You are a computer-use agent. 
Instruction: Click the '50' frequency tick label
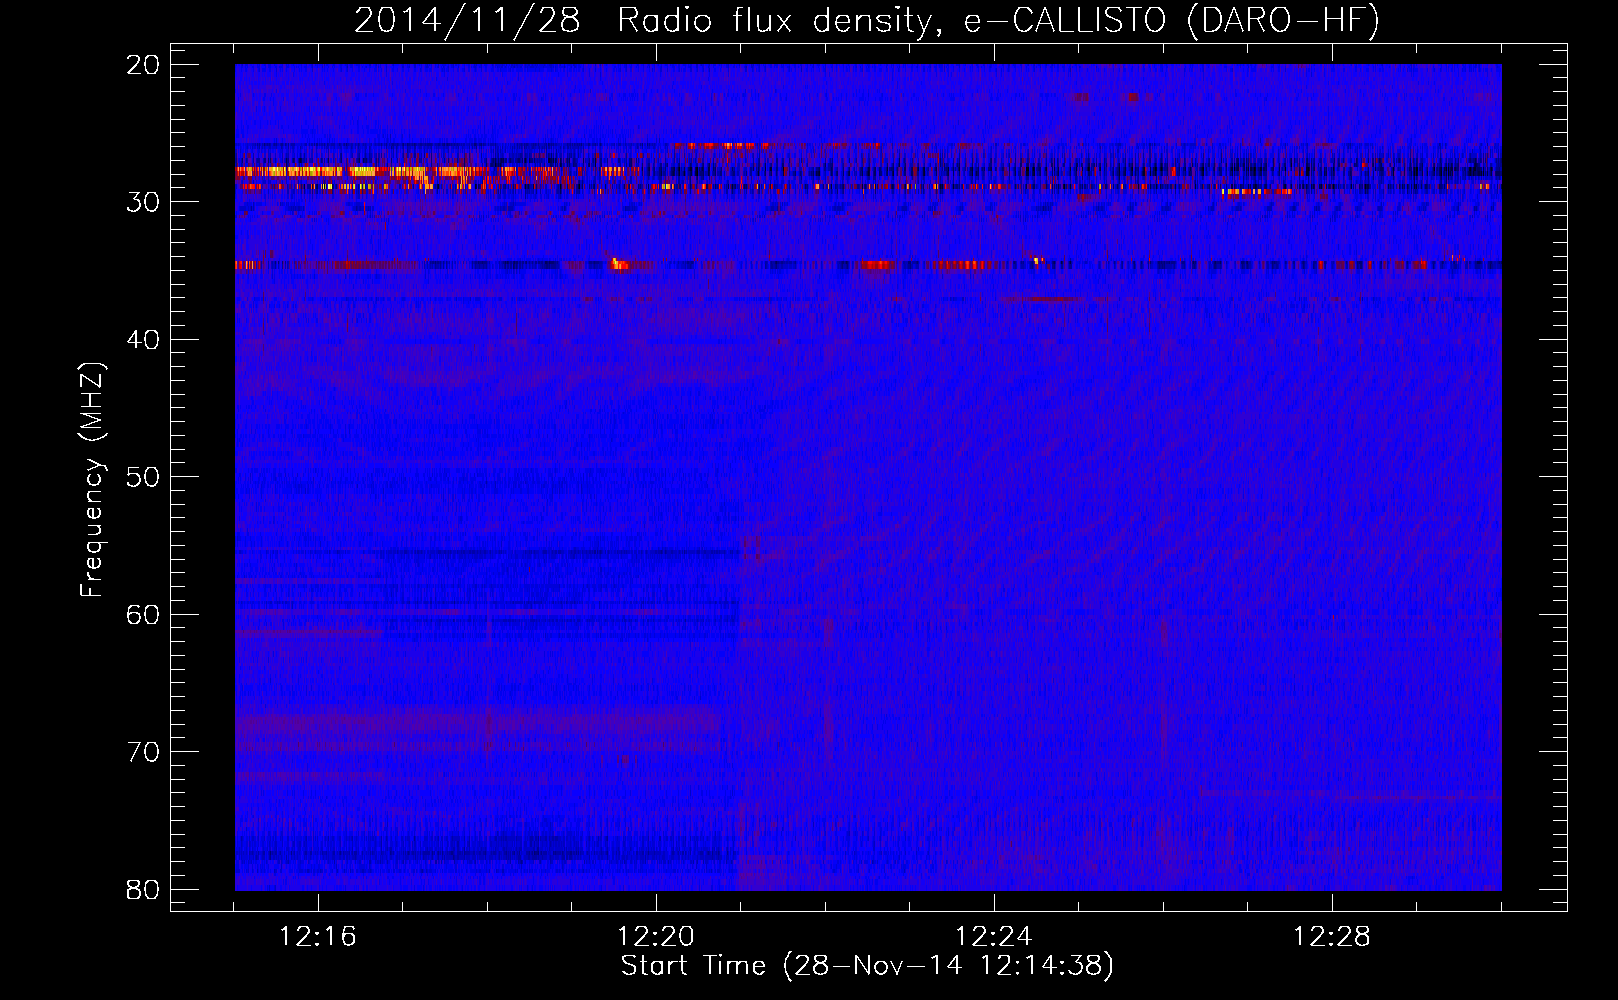(x=143, y=477)
